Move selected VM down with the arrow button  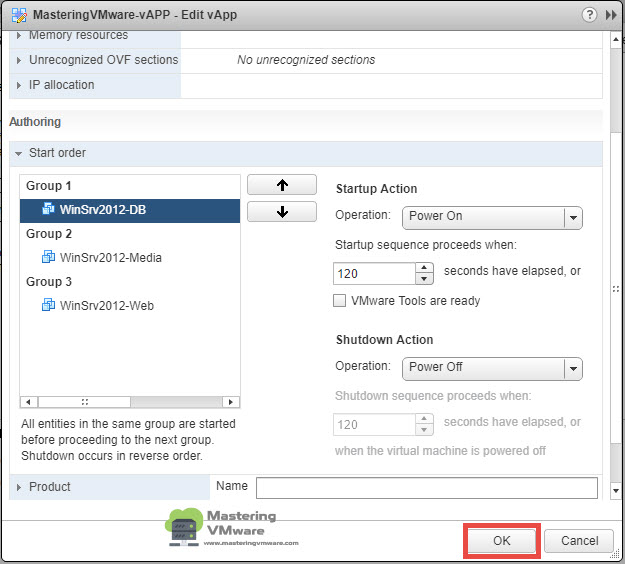click(282, 212)
